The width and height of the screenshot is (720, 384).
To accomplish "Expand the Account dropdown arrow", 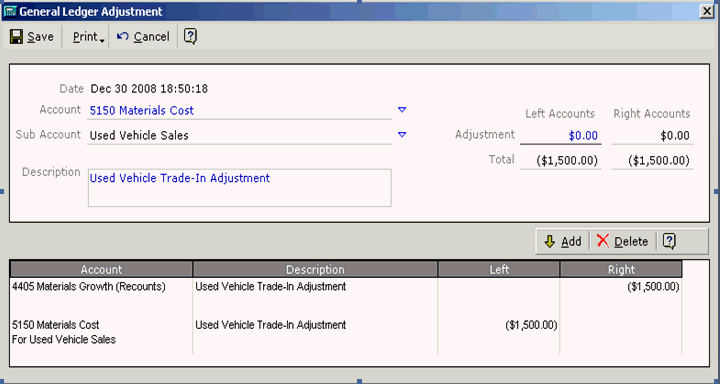I will [x=402, y=110].
